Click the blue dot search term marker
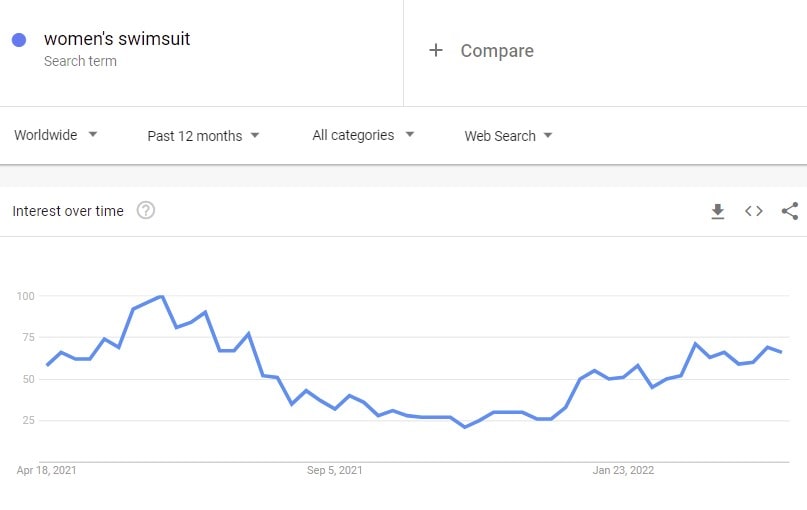This screenshot has height=510, width=807. (19, 40)
